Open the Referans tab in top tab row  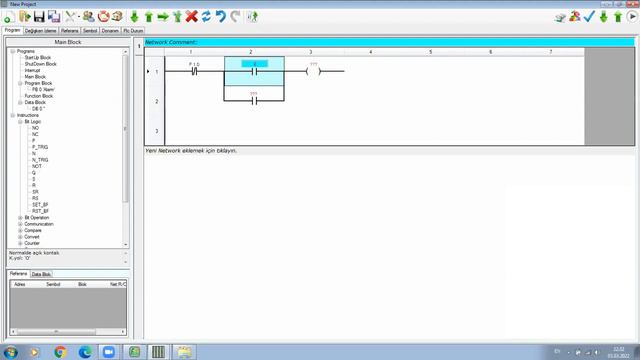69,31
